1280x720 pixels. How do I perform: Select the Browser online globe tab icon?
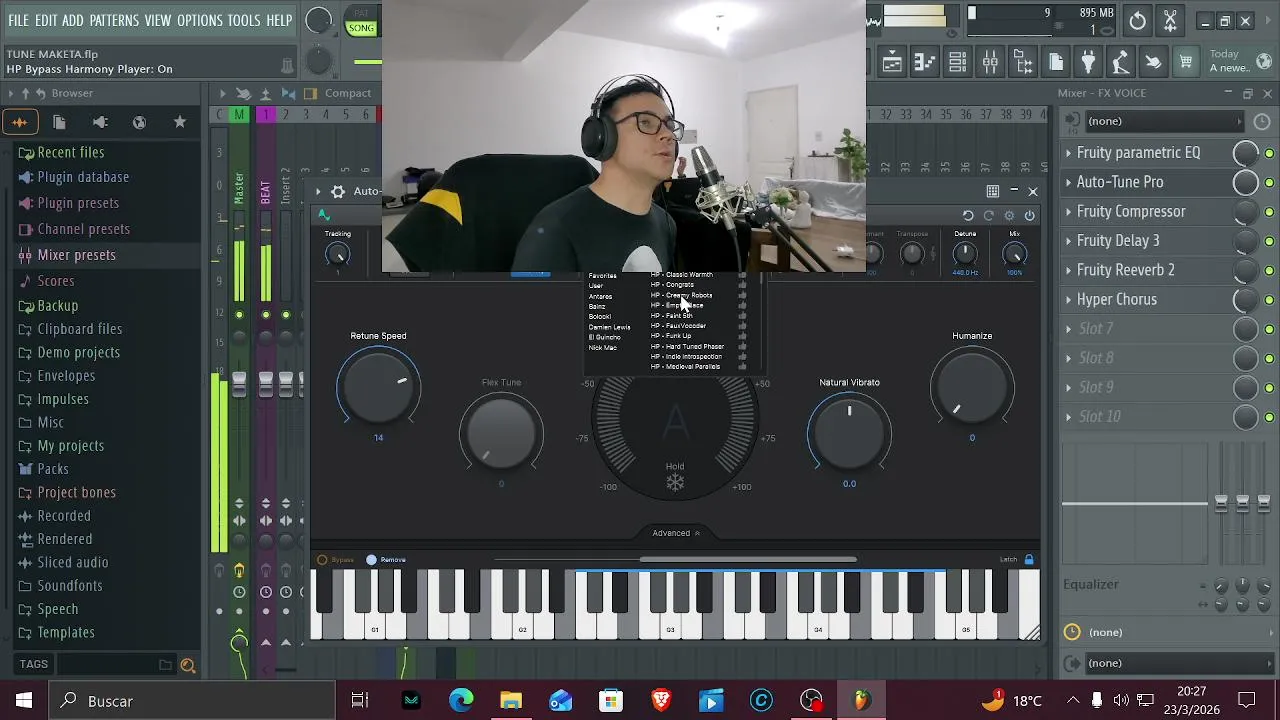point(139,122)
